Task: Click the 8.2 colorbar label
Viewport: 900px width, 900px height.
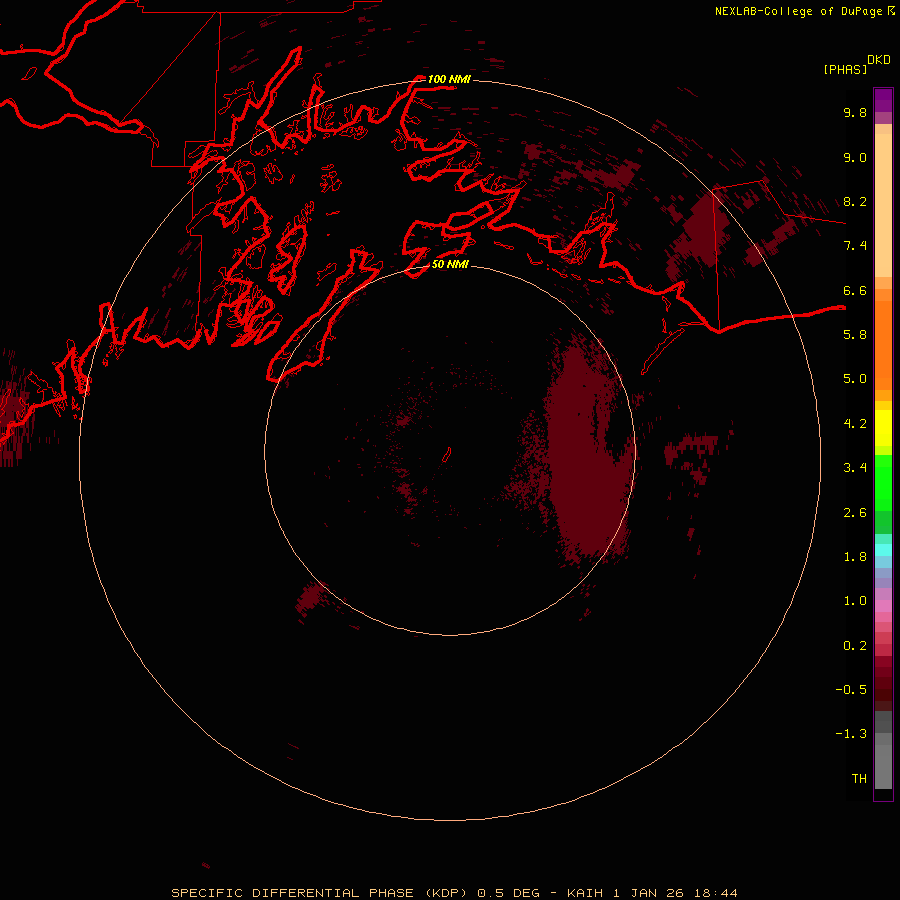Action: click(x=855, y=201)
